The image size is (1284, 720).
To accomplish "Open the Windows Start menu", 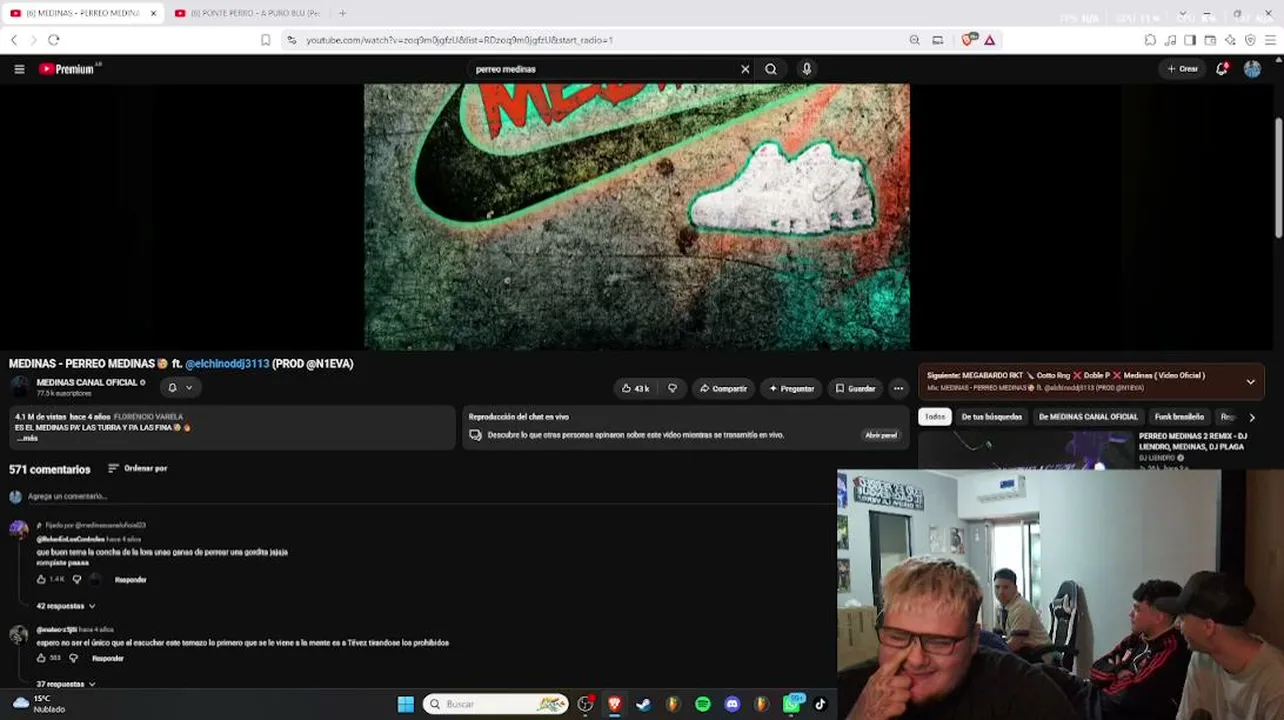I will coord(406,704).
